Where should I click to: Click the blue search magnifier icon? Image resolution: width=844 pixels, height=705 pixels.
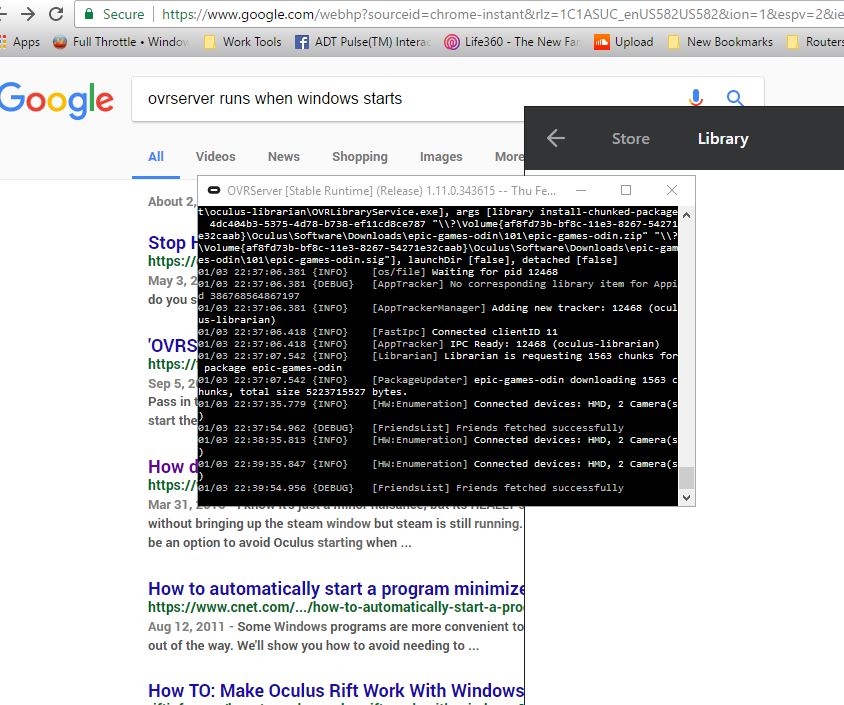tap(735, 97)
